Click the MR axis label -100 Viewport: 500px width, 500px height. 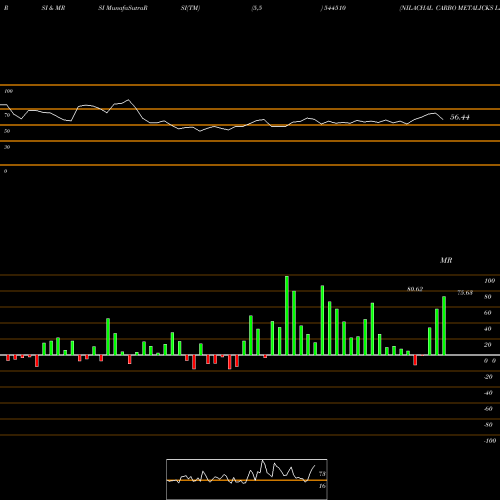tap(490, 441)
